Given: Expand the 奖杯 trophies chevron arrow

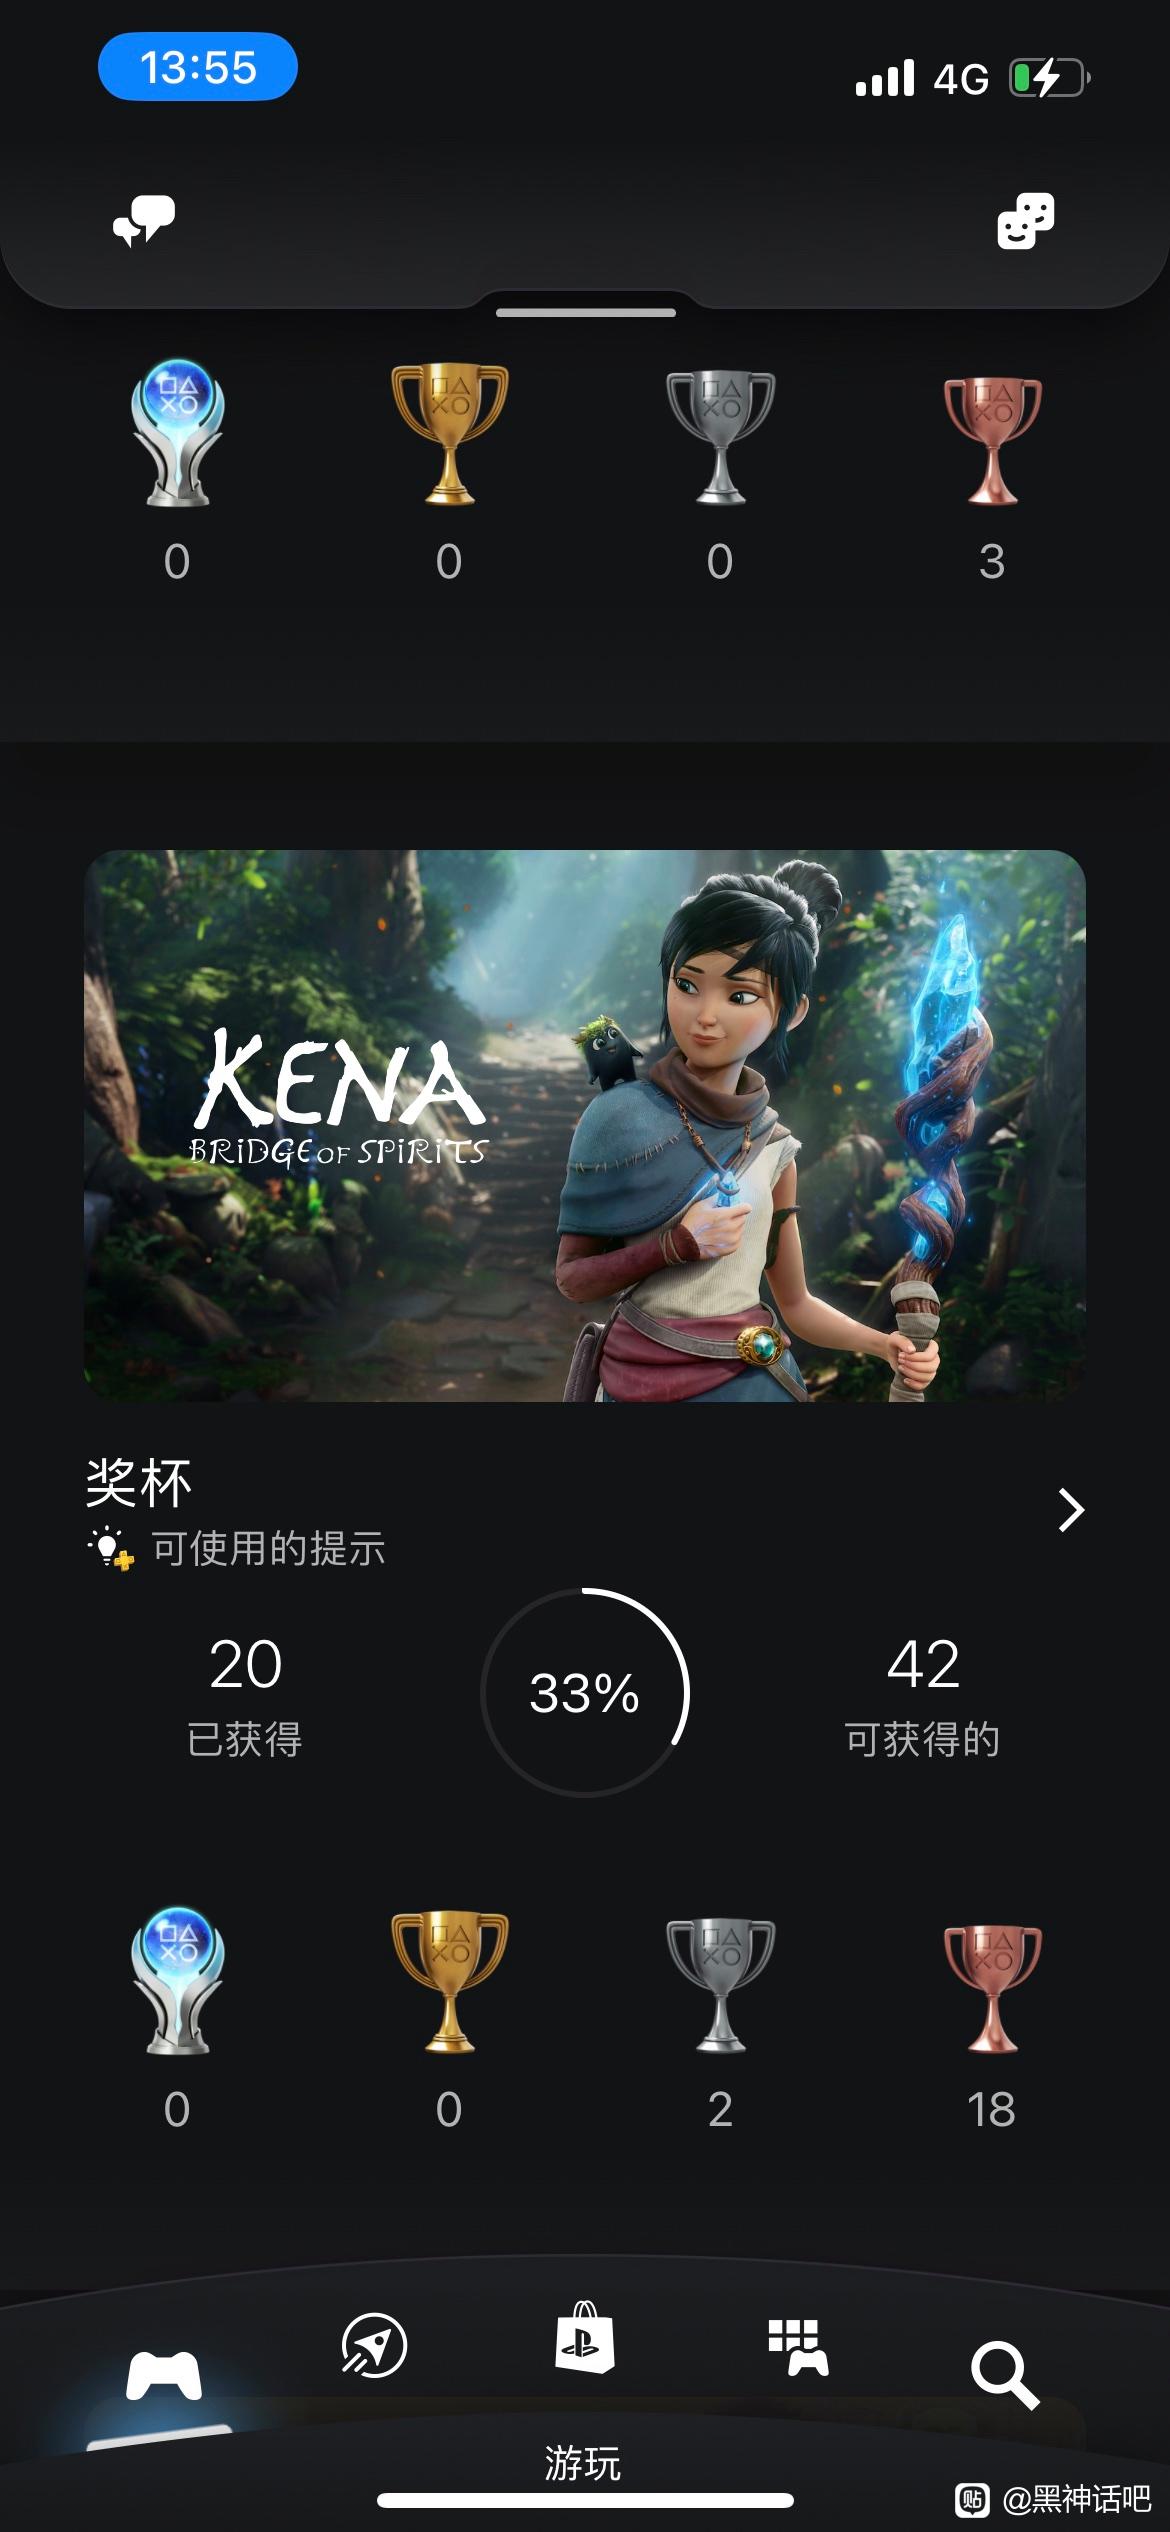Looking at the screenshot, I should [x=1071, y=1510].
